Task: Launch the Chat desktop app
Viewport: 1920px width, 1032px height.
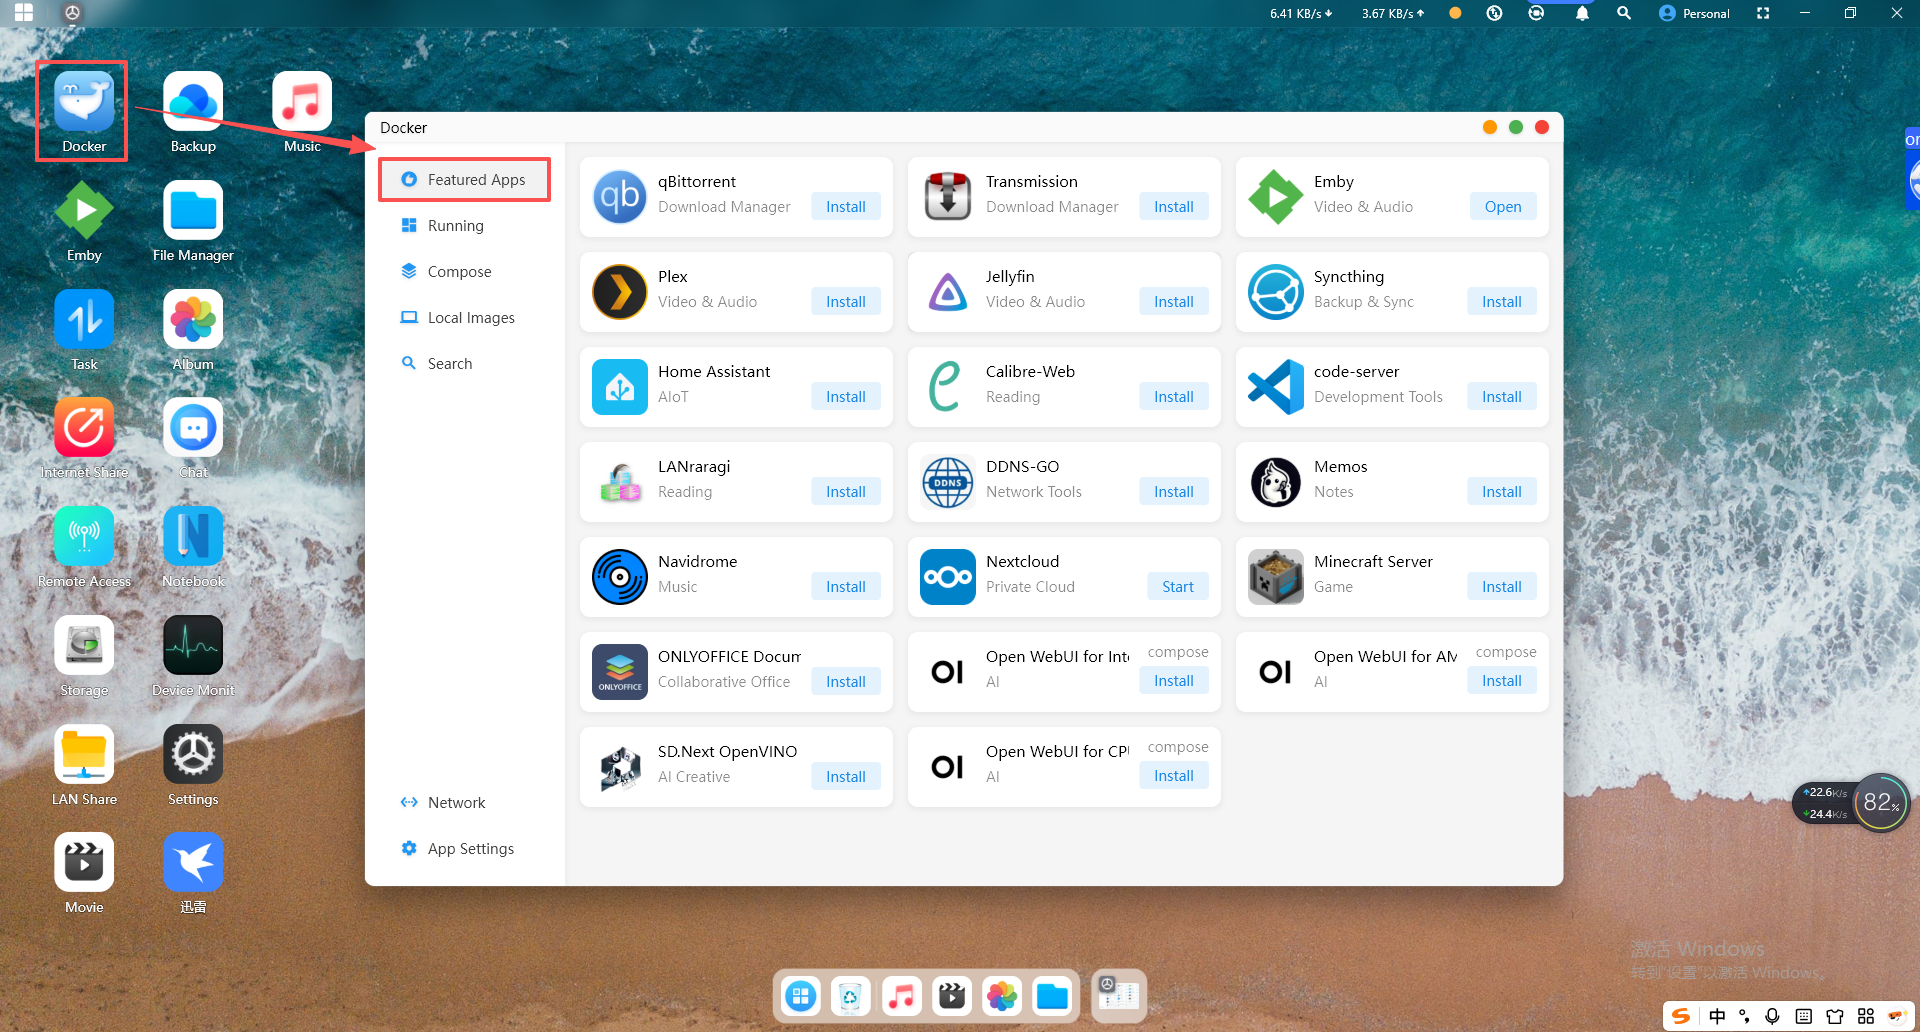Action: [x=193, y=427]
